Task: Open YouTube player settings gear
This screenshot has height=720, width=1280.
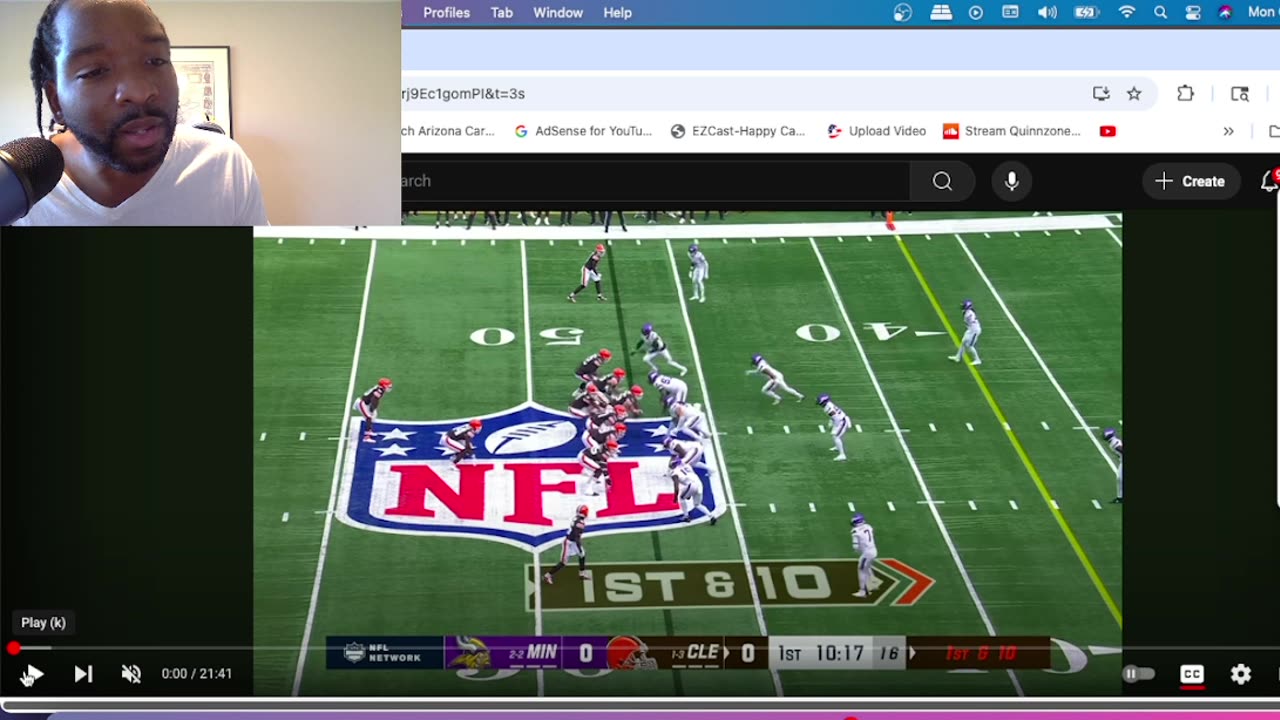Action: [1241, 674]
